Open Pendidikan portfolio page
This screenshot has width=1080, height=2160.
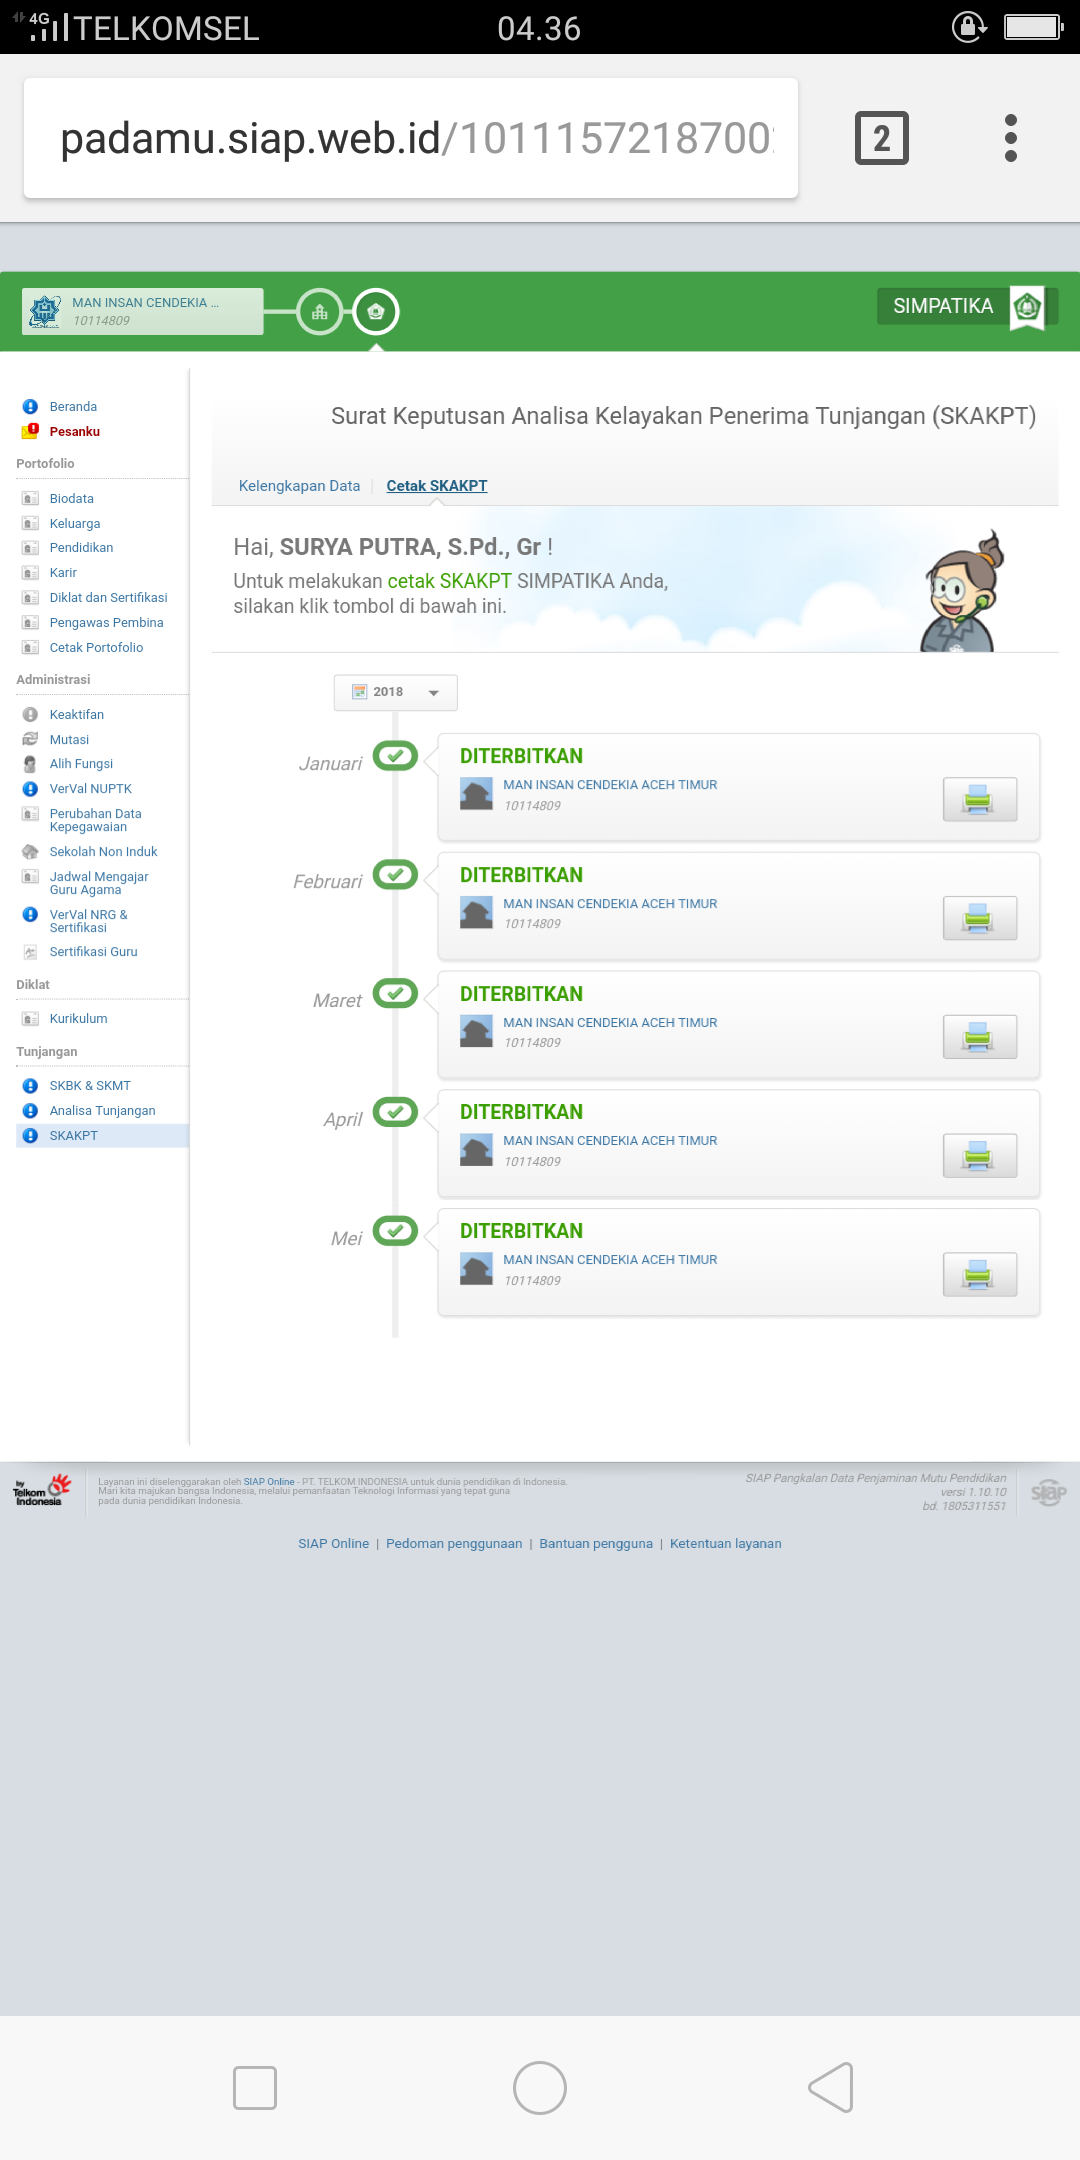pyautogui.click(x=81, y=548)
